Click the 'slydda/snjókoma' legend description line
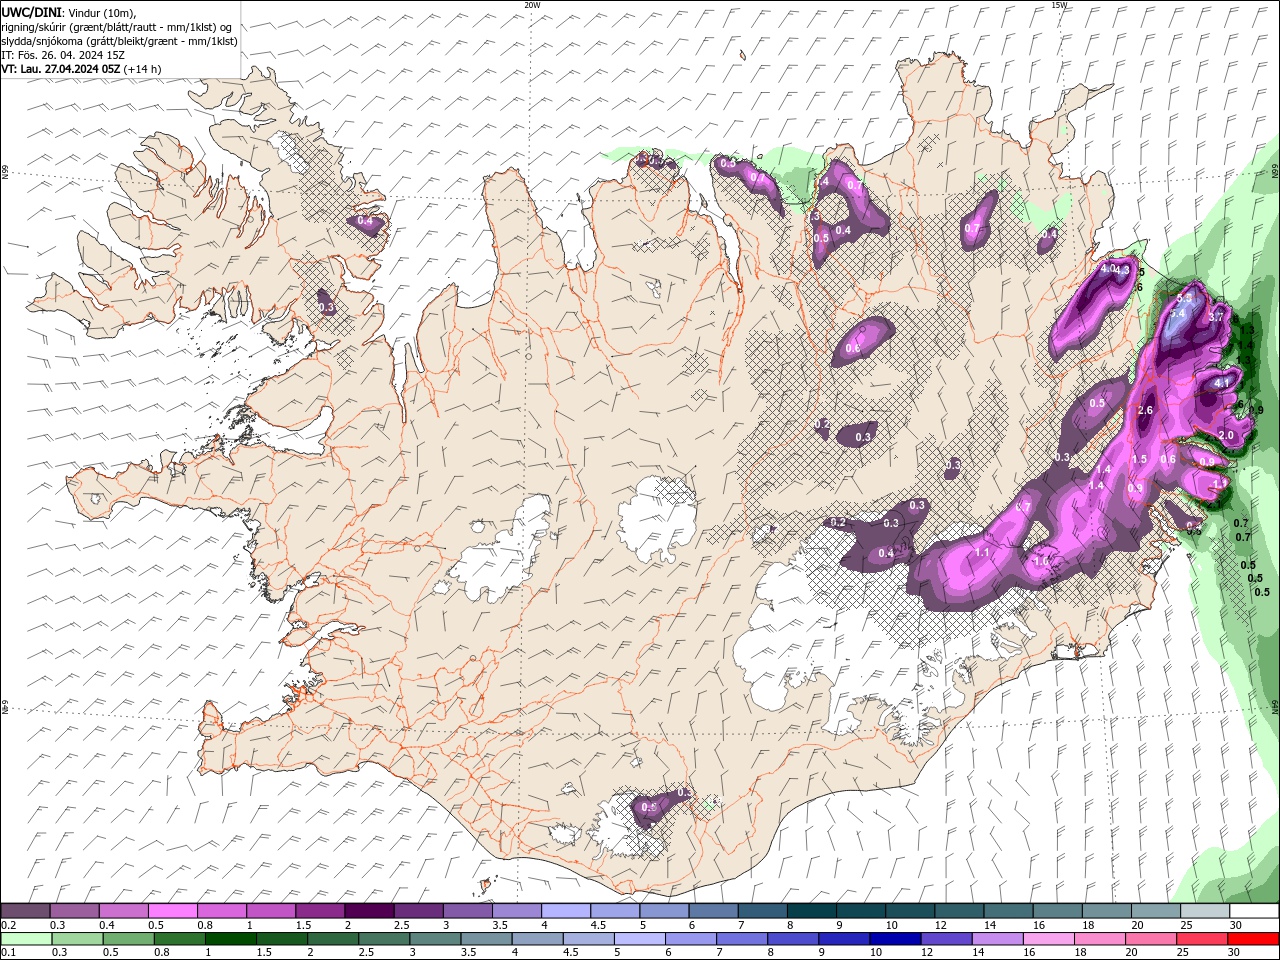The height and width of the screenshot is (960, 1280). coord(120,40)
